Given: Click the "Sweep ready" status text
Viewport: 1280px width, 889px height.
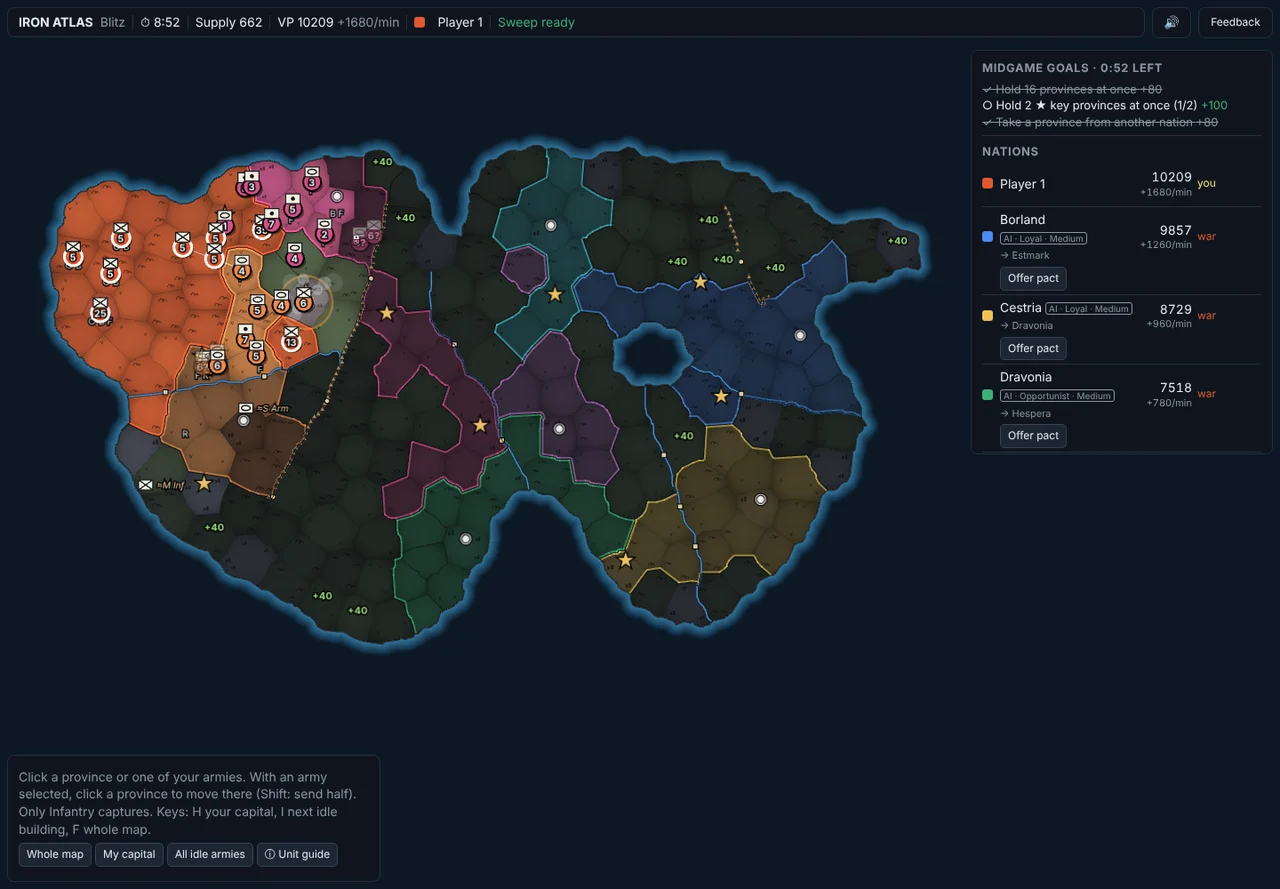Looking at the screenshot, I should [x=536, y=22].
